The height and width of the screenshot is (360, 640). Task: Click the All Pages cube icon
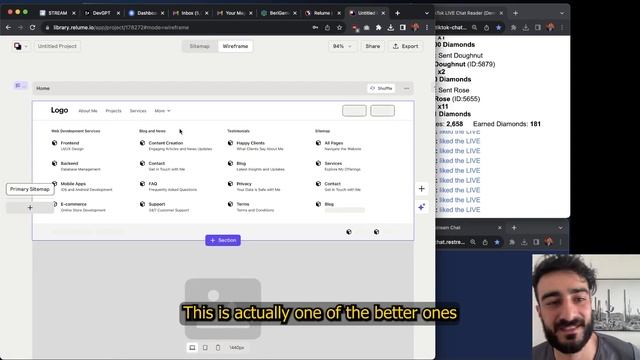[x=318, y=143]
